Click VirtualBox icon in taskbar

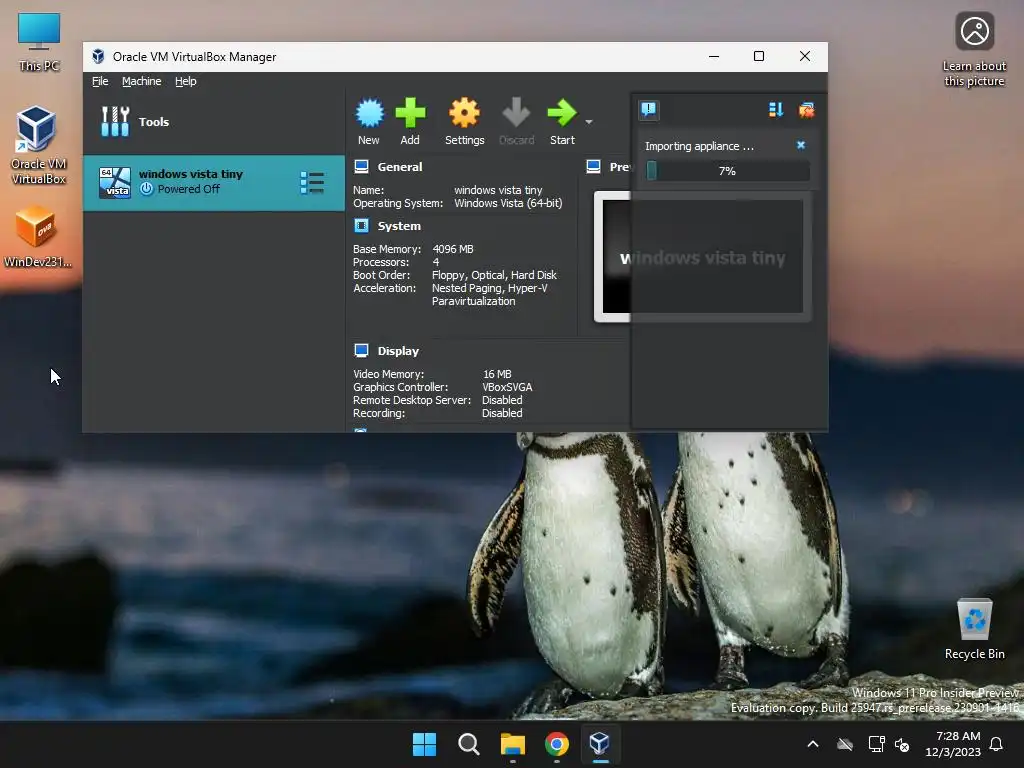coord(600,744)
